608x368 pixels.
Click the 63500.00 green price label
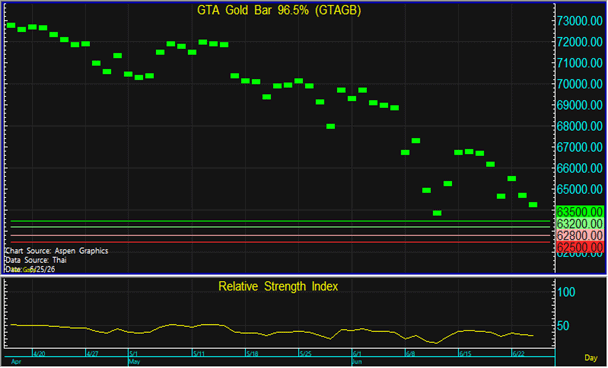click(580, 212)
